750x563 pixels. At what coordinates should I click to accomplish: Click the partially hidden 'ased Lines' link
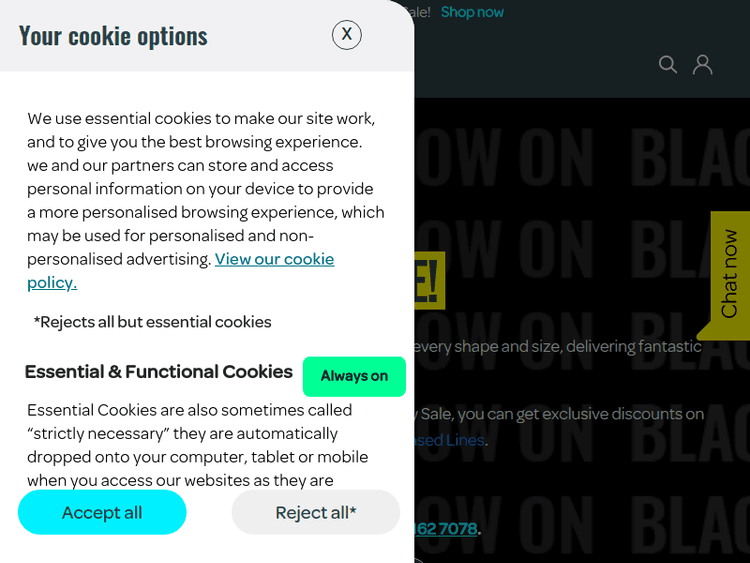450,440
